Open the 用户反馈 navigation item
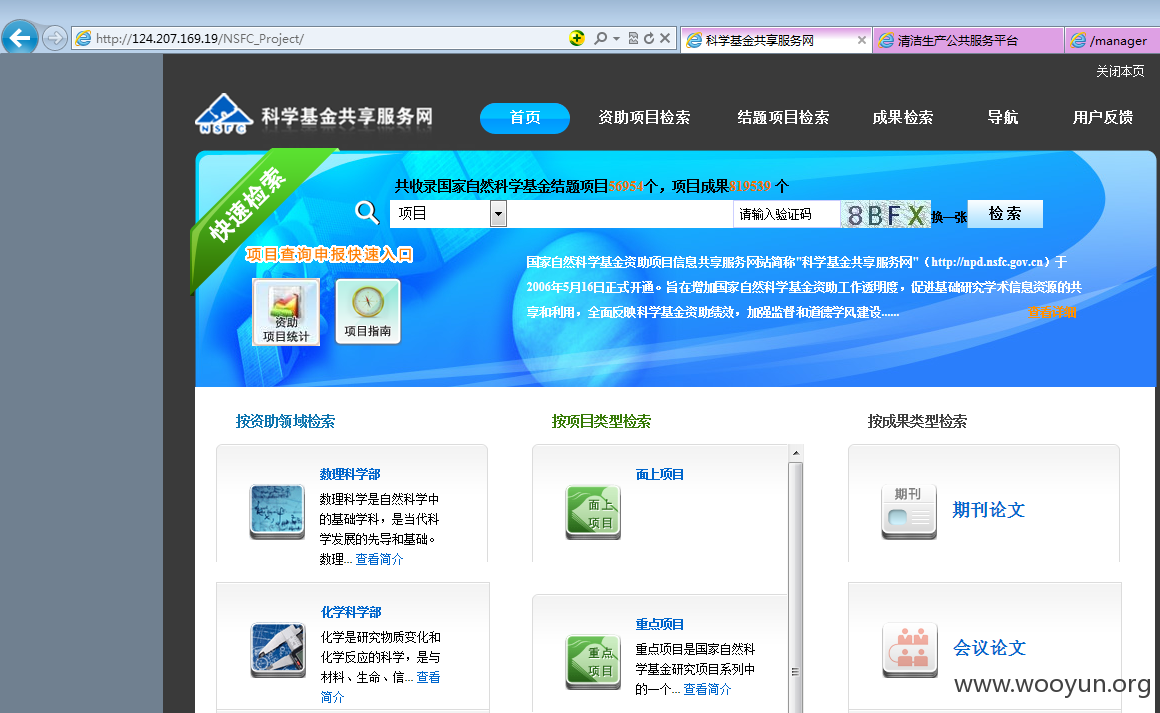This screenshot has height=713, width=1160. coord(1102,118)
